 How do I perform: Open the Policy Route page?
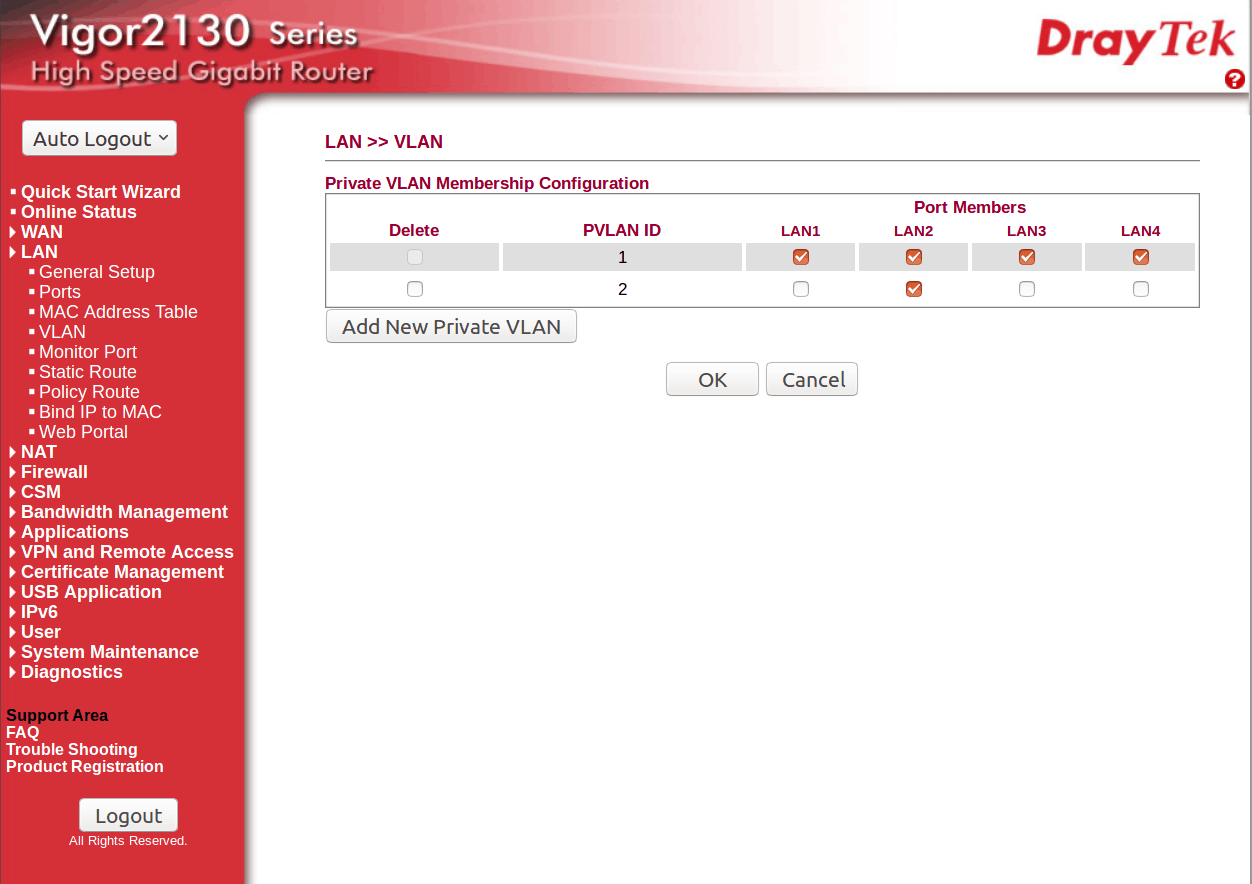coord(89,392)
